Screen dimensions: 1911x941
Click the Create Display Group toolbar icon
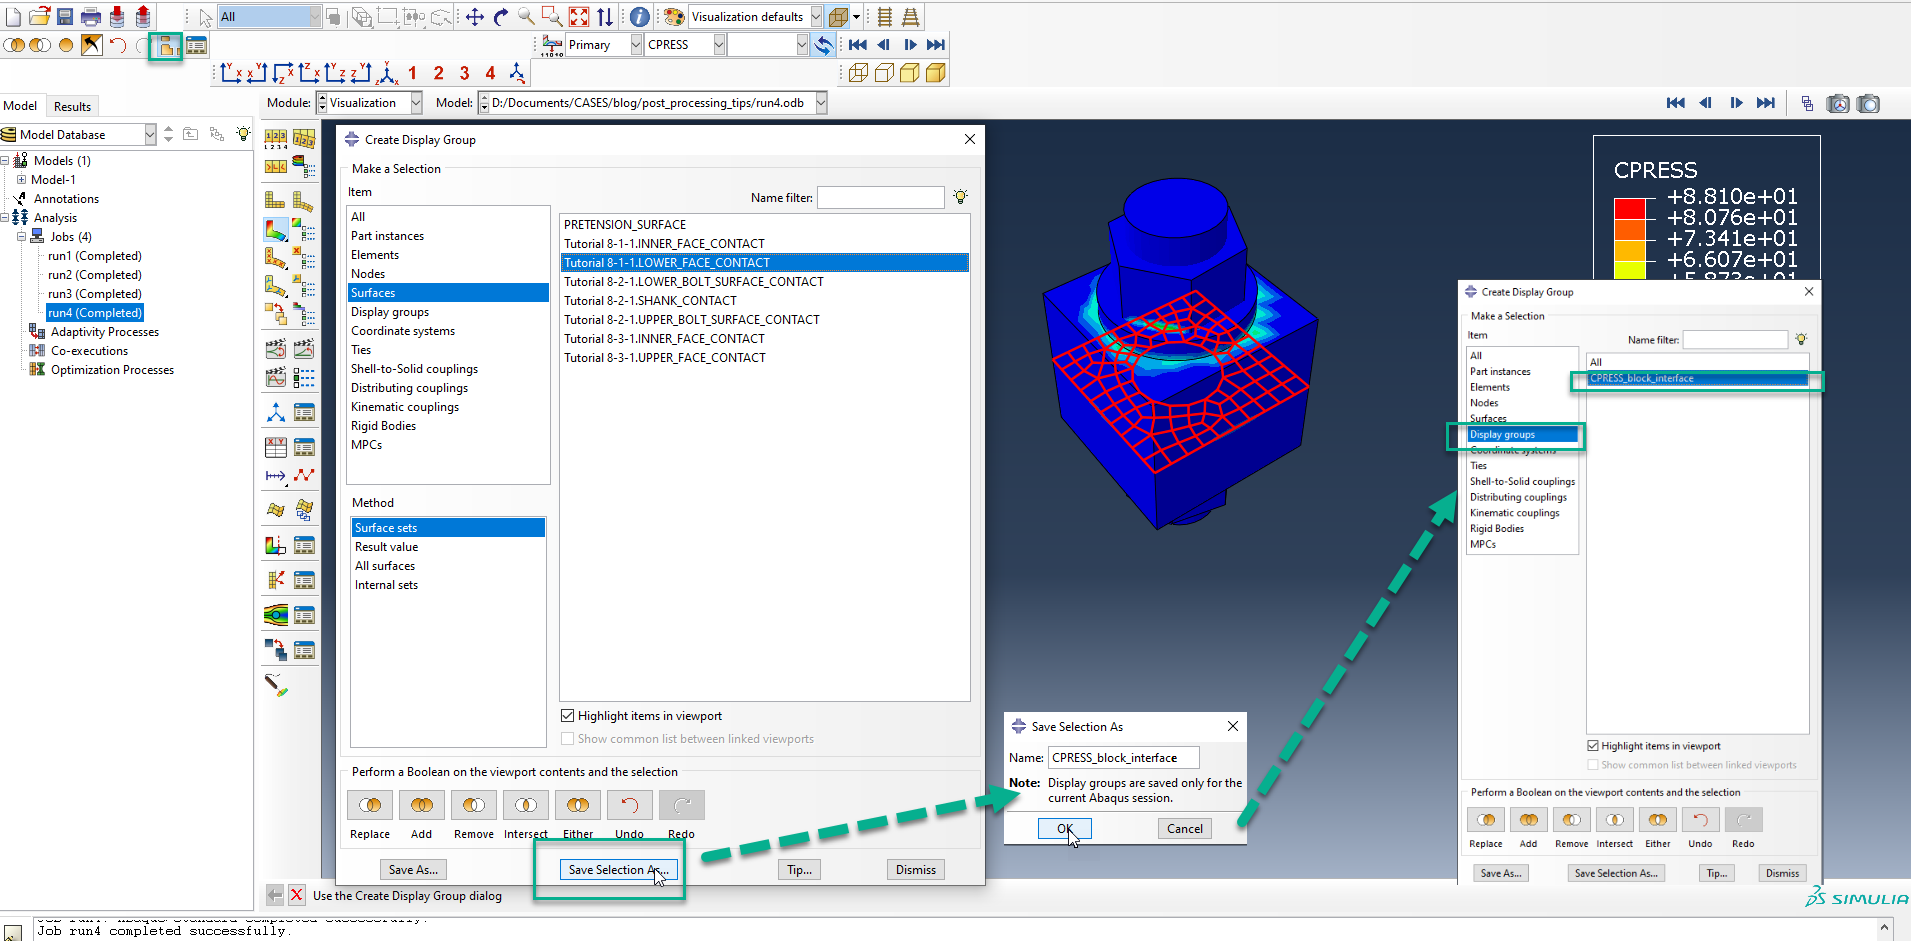pyautogui.click(x=166, y=45)
